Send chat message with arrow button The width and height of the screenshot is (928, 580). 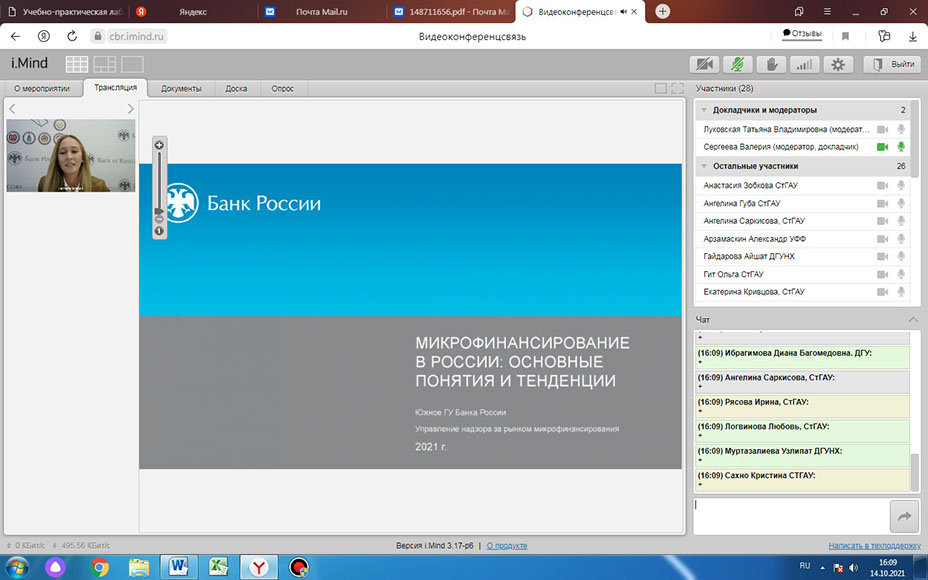pyautogui.click(x=904, y=516)
